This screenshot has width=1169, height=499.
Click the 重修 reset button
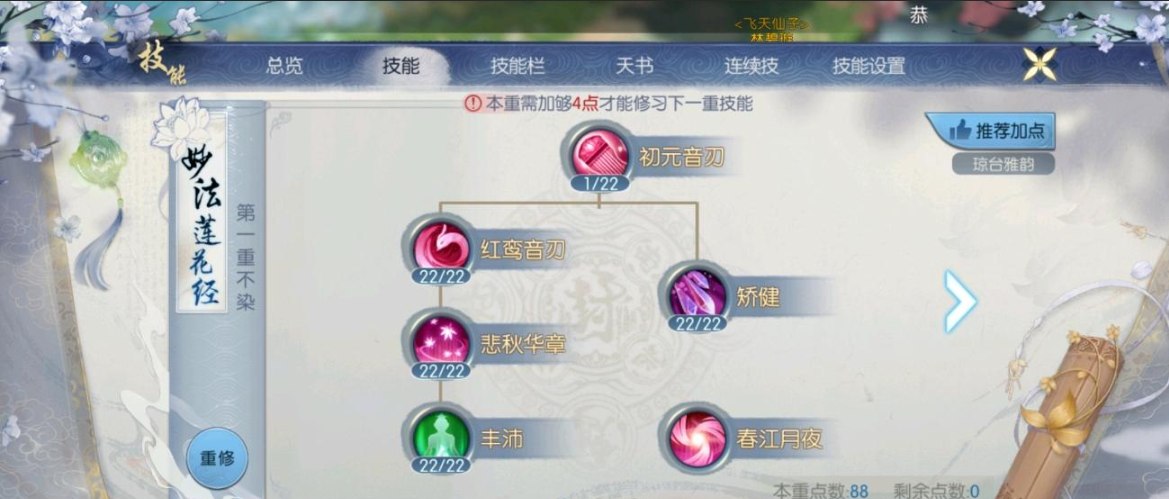point(217,458)
